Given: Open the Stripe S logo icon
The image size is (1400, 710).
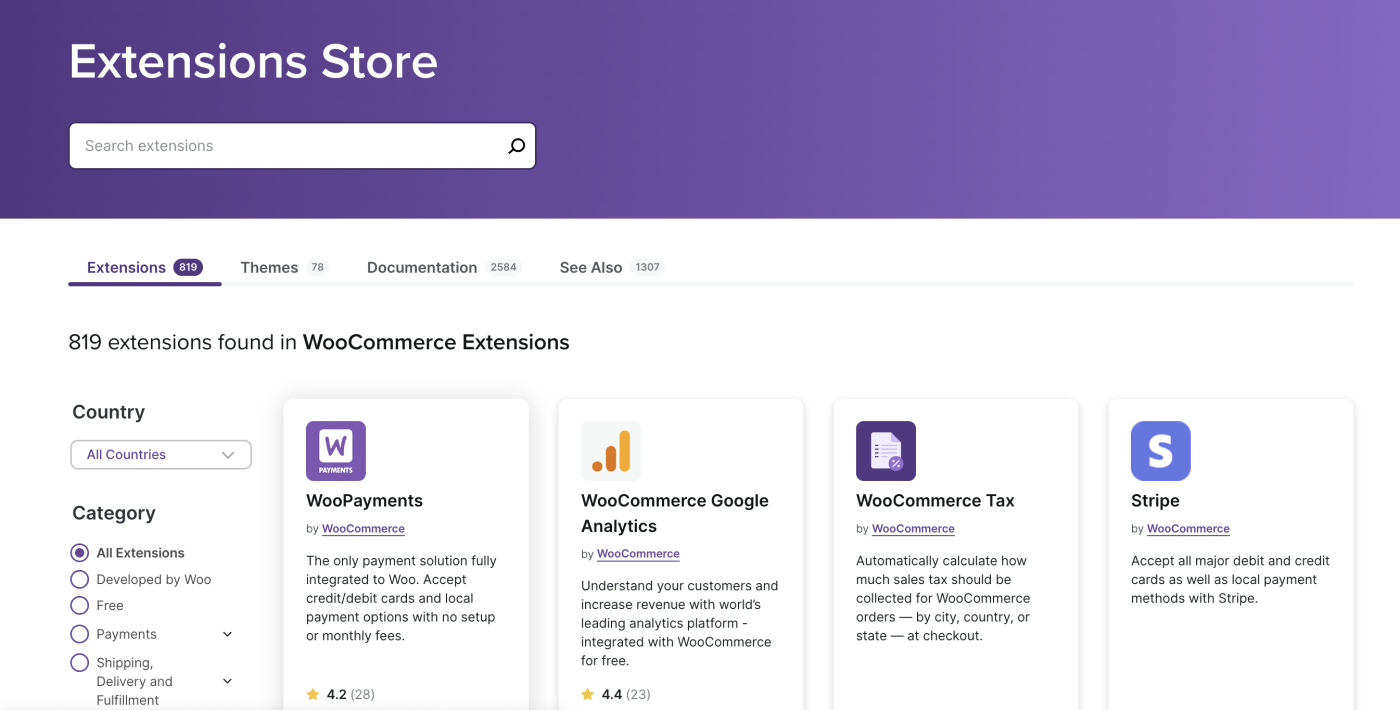Looking at the screenshot, I should pos(1161,451).
